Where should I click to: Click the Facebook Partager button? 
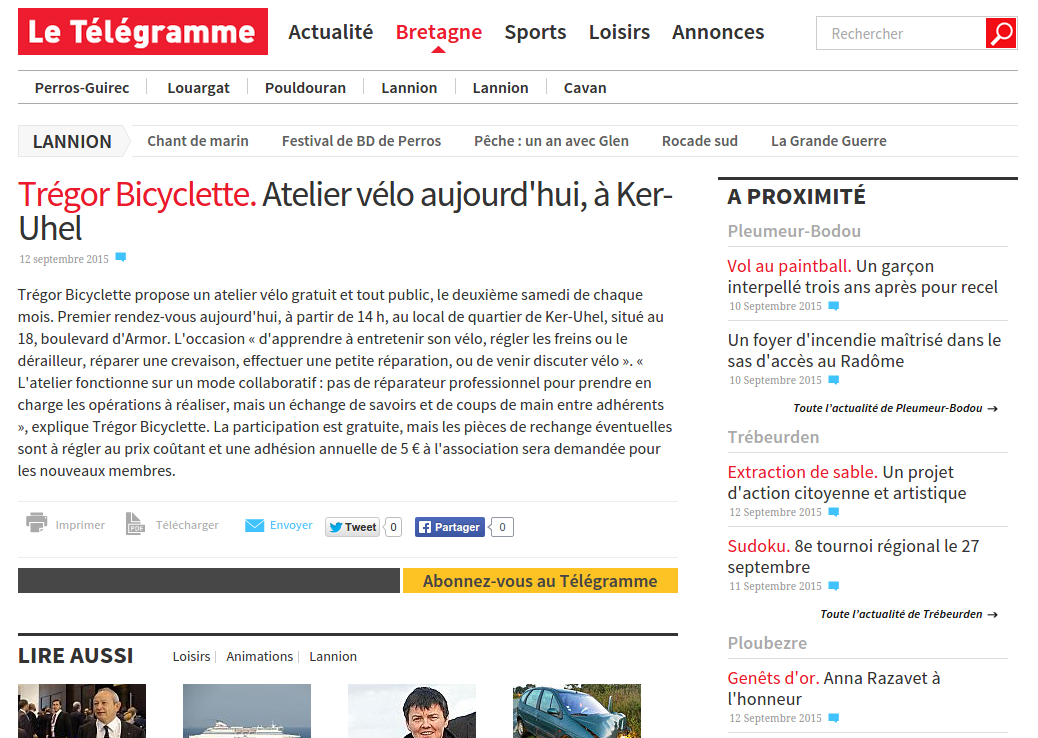[450, 527]
